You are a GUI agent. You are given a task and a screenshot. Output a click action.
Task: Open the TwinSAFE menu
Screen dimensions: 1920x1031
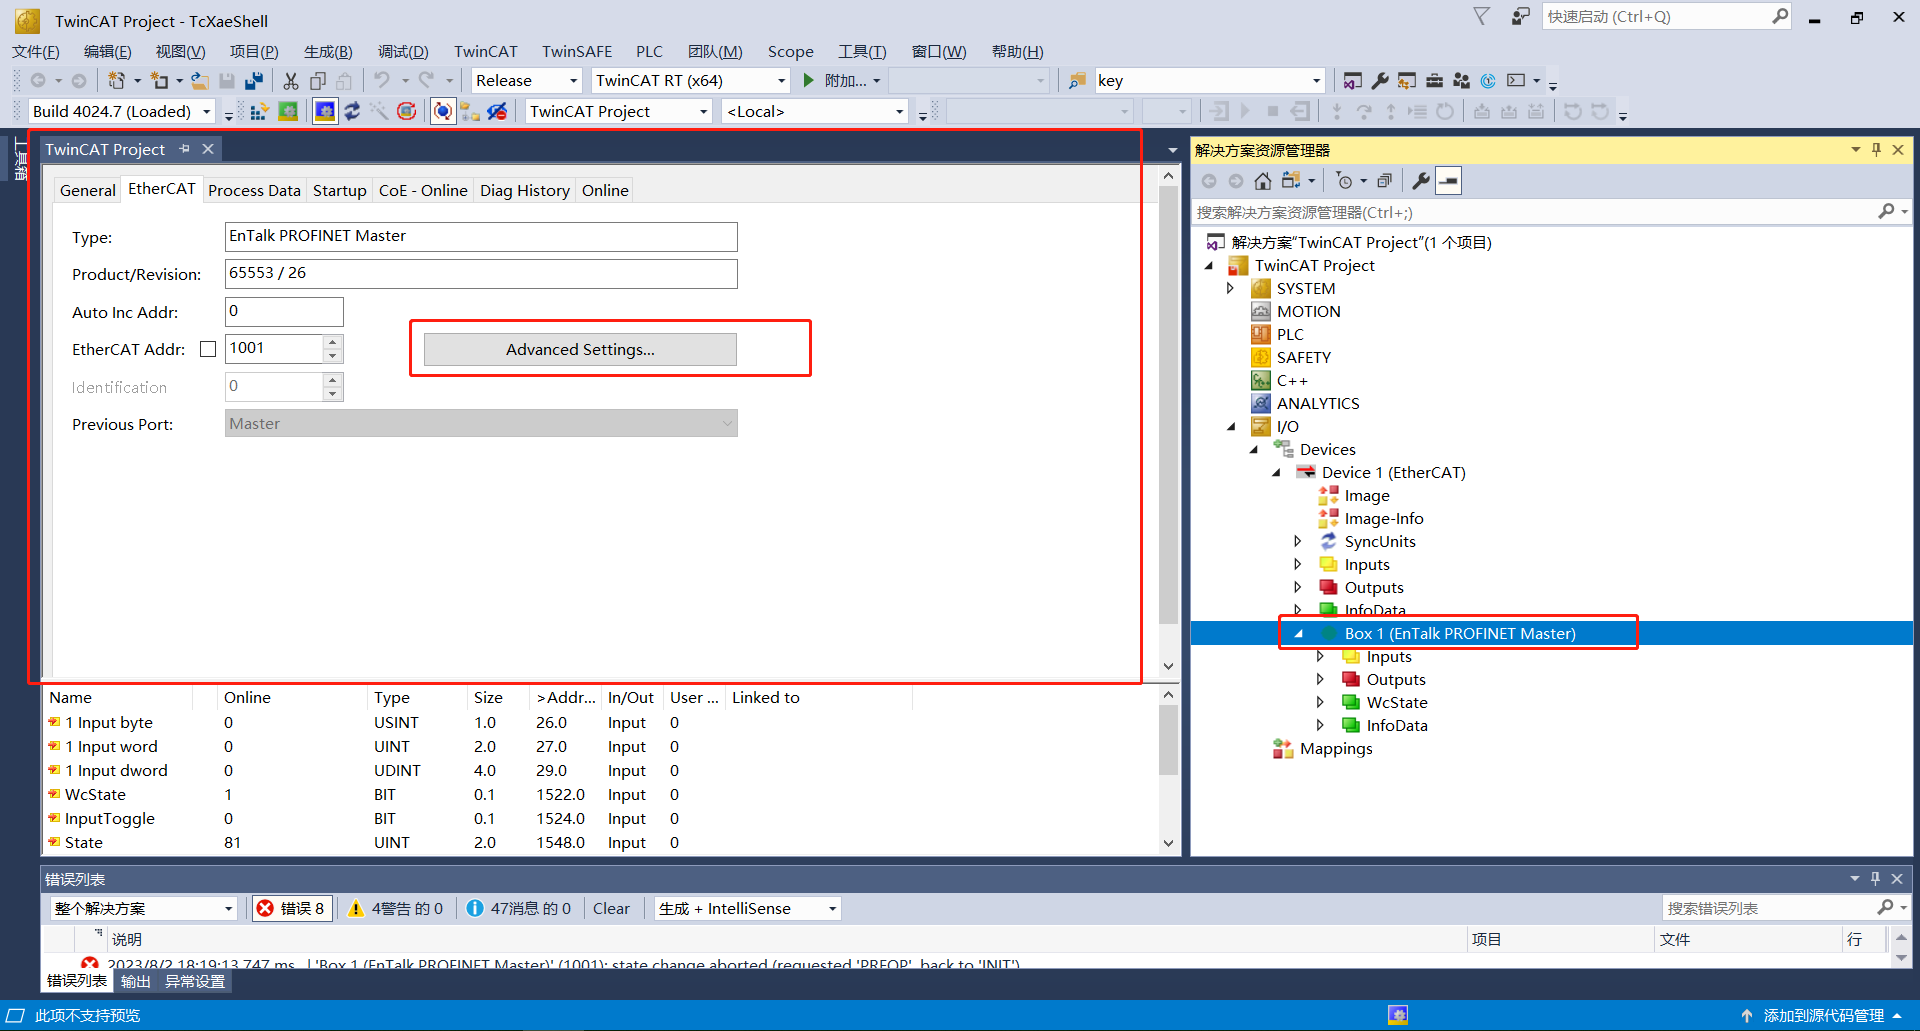pyautogui.click(x=577, y=52)
